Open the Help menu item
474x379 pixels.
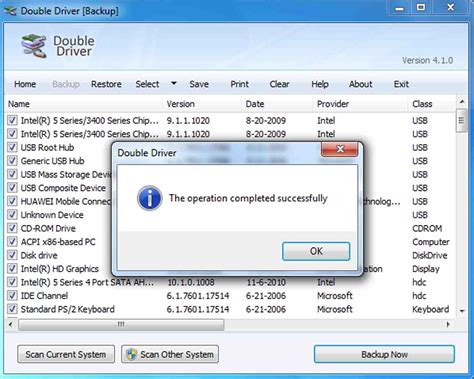(320, 84)
